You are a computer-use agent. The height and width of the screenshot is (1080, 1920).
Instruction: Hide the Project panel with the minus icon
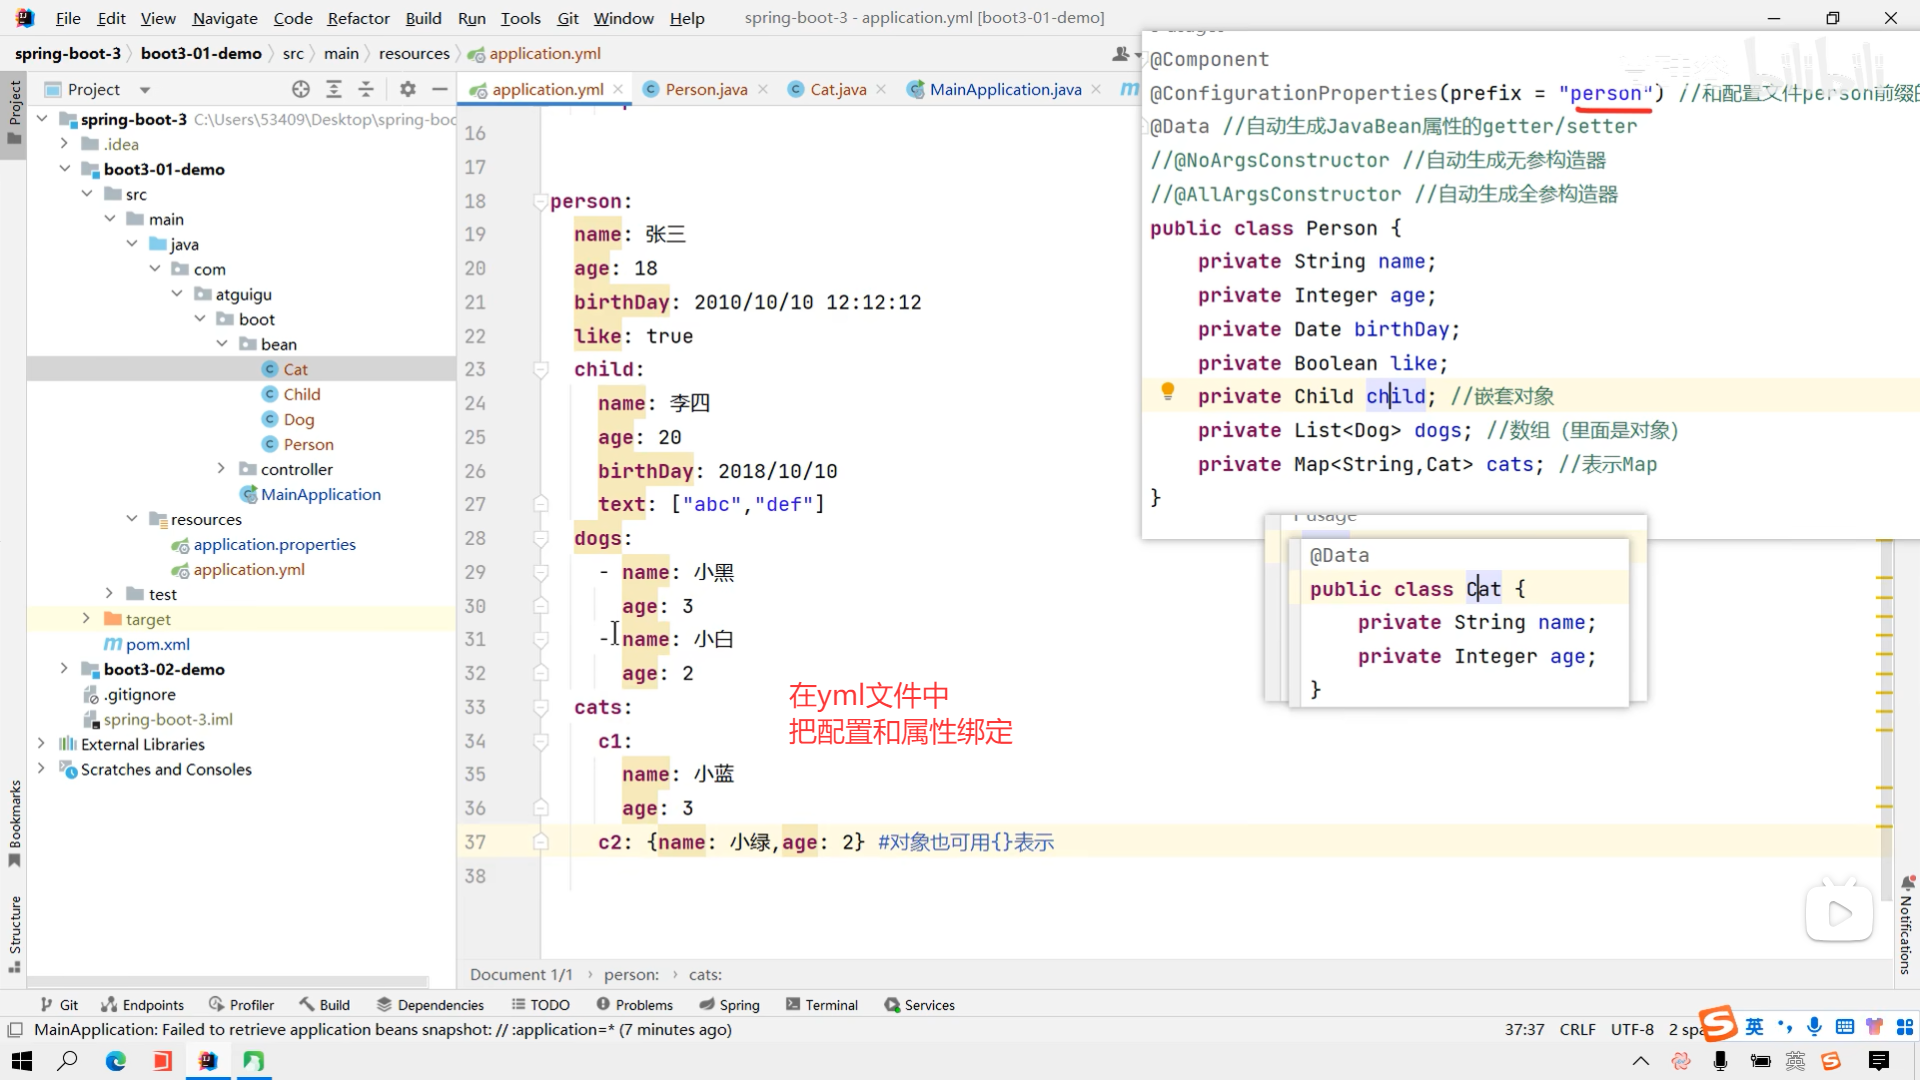(439, 89)
